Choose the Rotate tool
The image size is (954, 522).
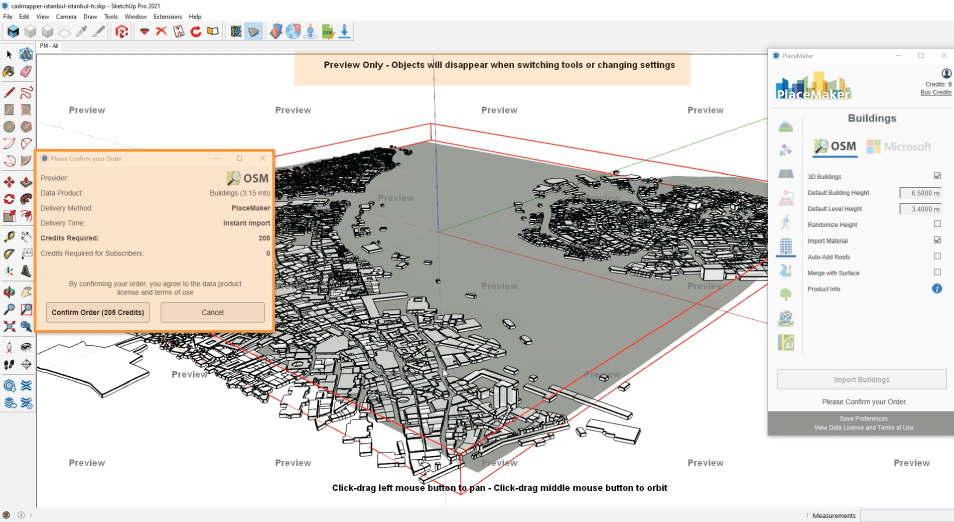[x=9, y=199]
